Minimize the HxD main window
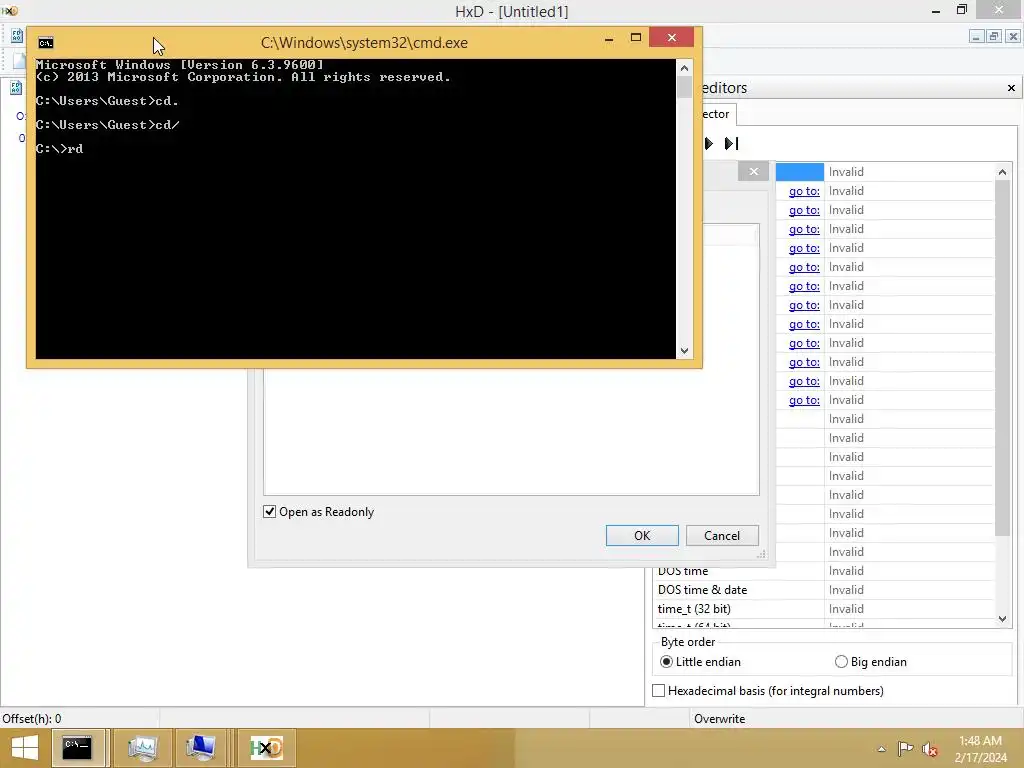This screenshot has width=1024, height=768. [936, 10]
